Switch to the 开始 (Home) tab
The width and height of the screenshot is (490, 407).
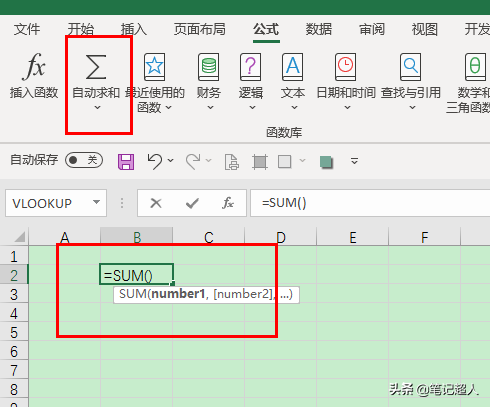click(81, 29)
